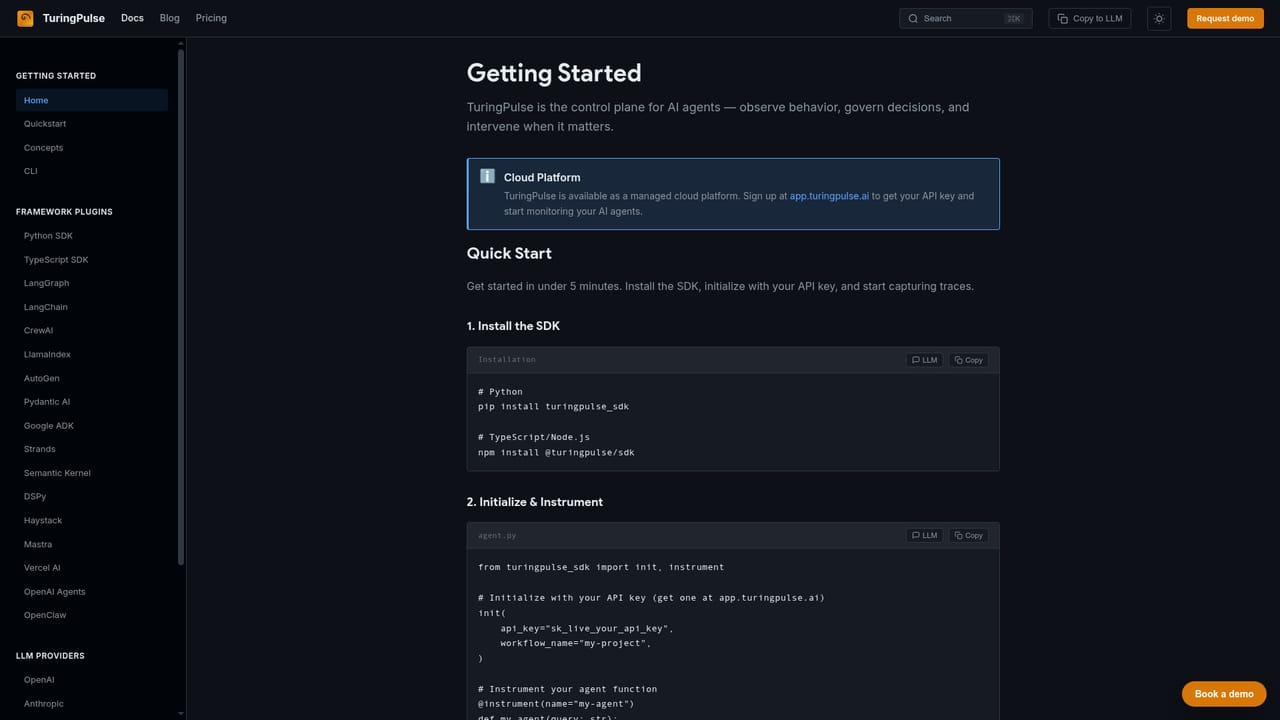Select Home in the sidebar
1280x720 pixels.
click(x=92, y=100)
